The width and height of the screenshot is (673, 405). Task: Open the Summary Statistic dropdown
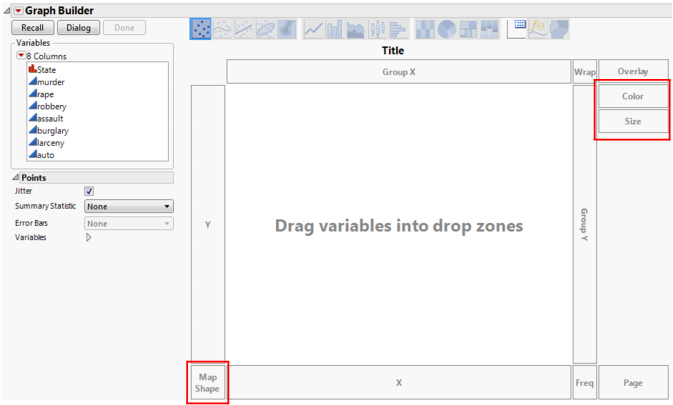pos(129,206)
